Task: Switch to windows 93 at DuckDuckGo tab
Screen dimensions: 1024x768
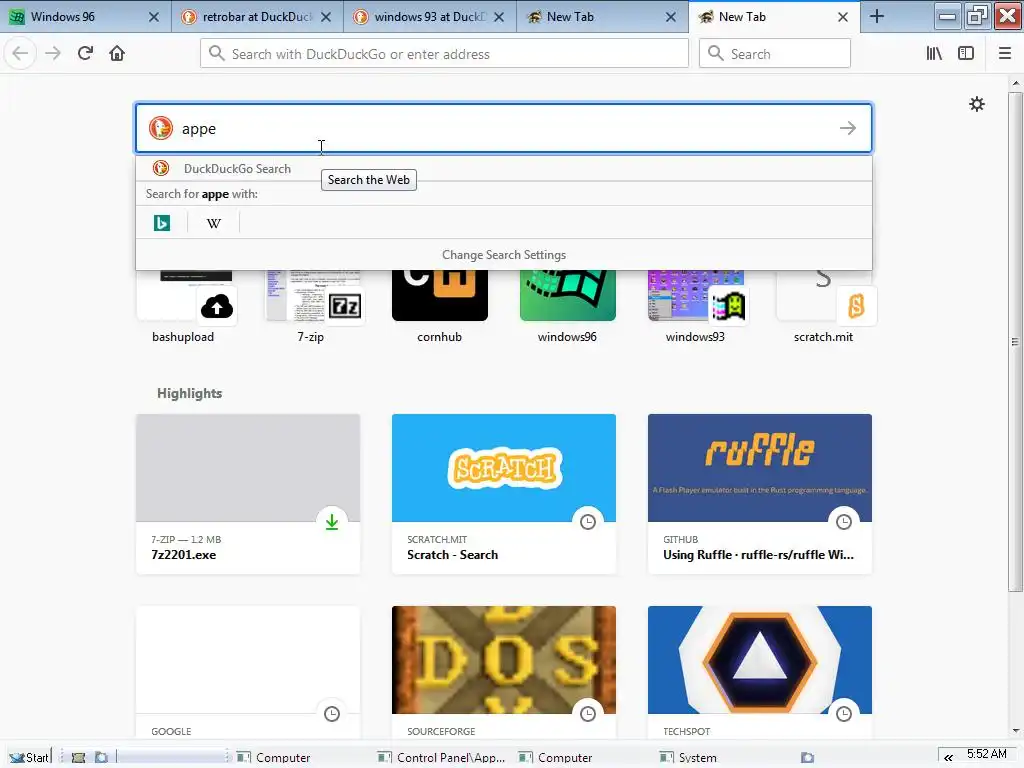Action: click(429, 17)
